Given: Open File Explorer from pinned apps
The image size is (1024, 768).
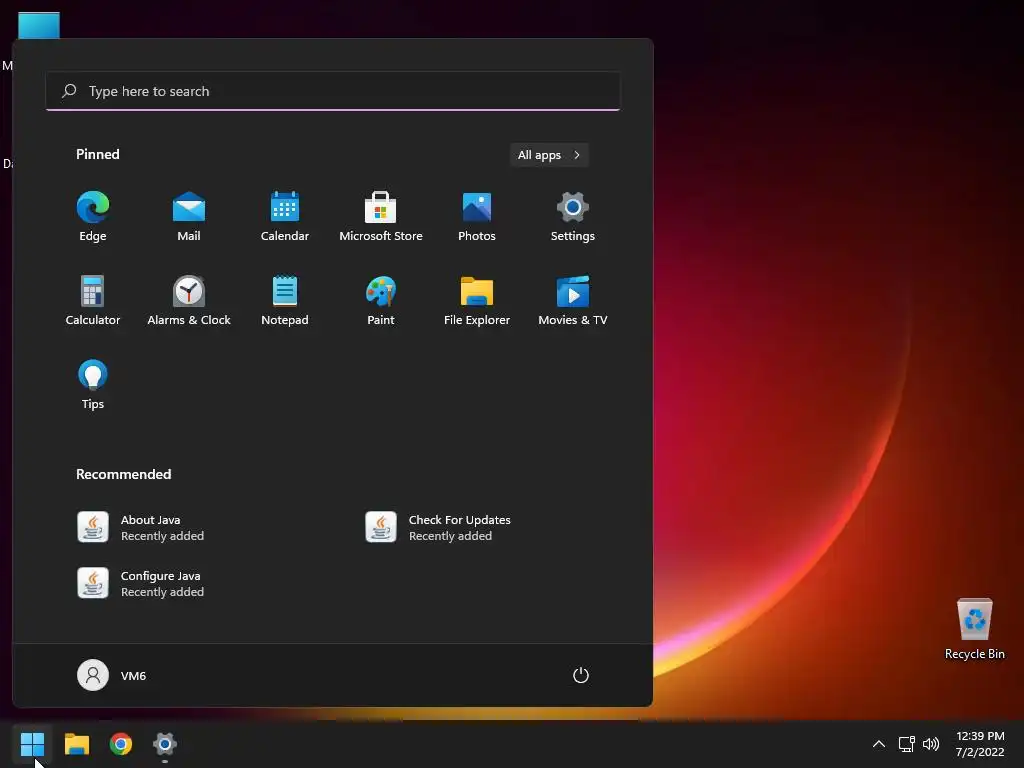Looking at the screenshot, I should 477,300.
